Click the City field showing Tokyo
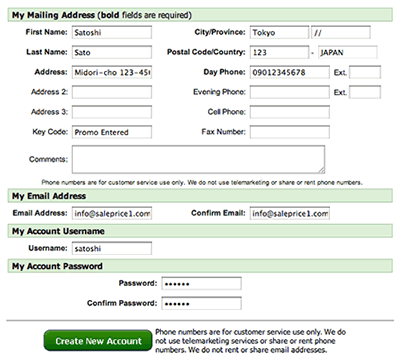 coord(279,32)
